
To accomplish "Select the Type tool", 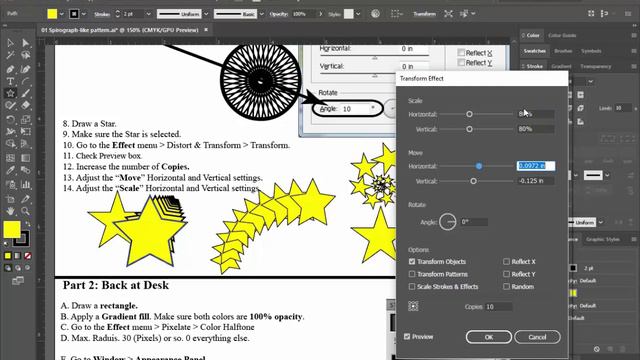I will 10,81.
